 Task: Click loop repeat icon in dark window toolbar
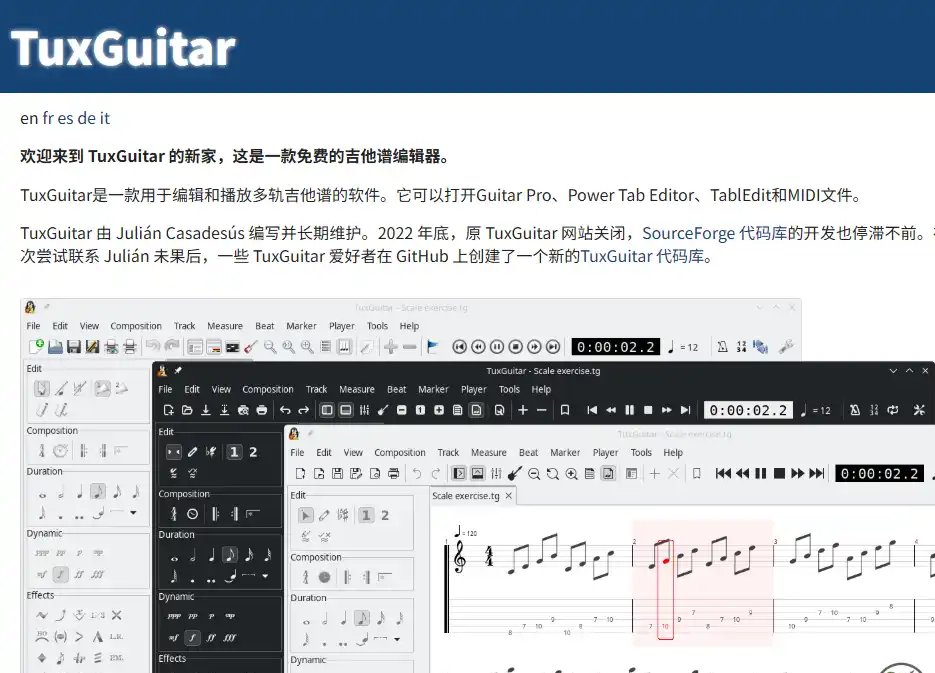click(x=892, y=410)
